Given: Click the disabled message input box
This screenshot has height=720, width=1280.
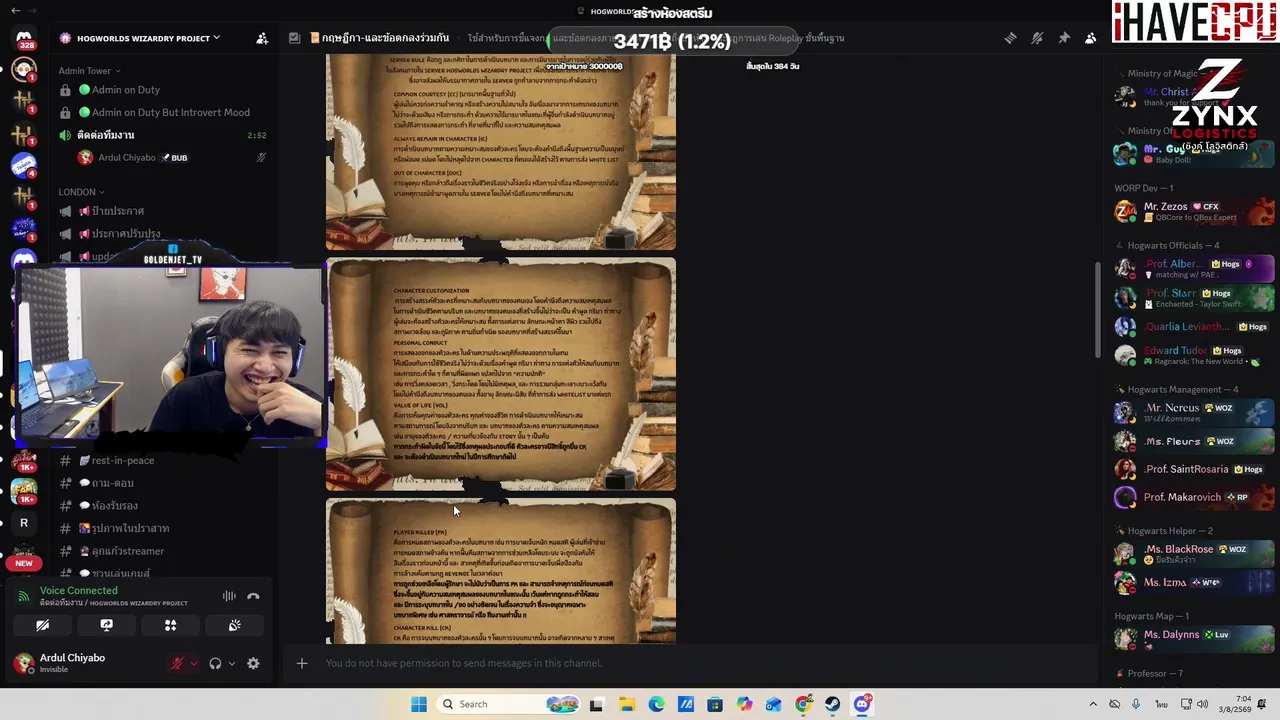Looking at the screenshot, I should tap(690, 663).
